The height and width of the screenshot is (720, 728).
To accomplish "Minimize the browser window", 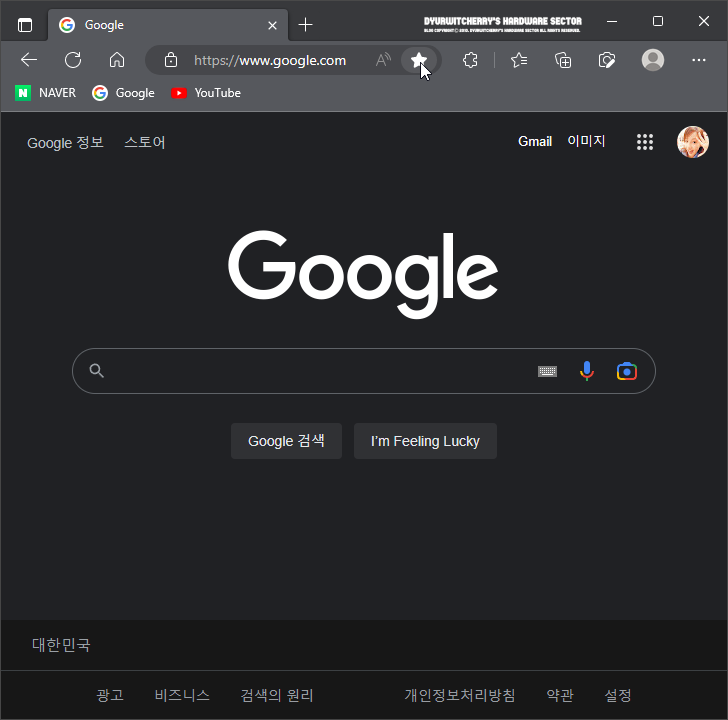I will (612, 21).
